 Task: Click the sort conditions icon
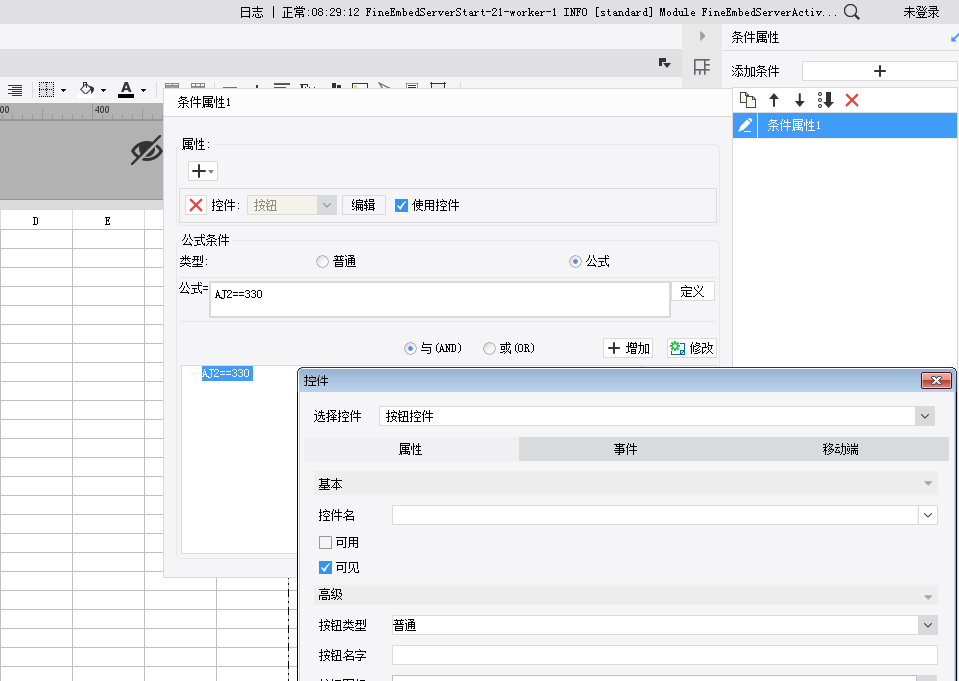825,100
